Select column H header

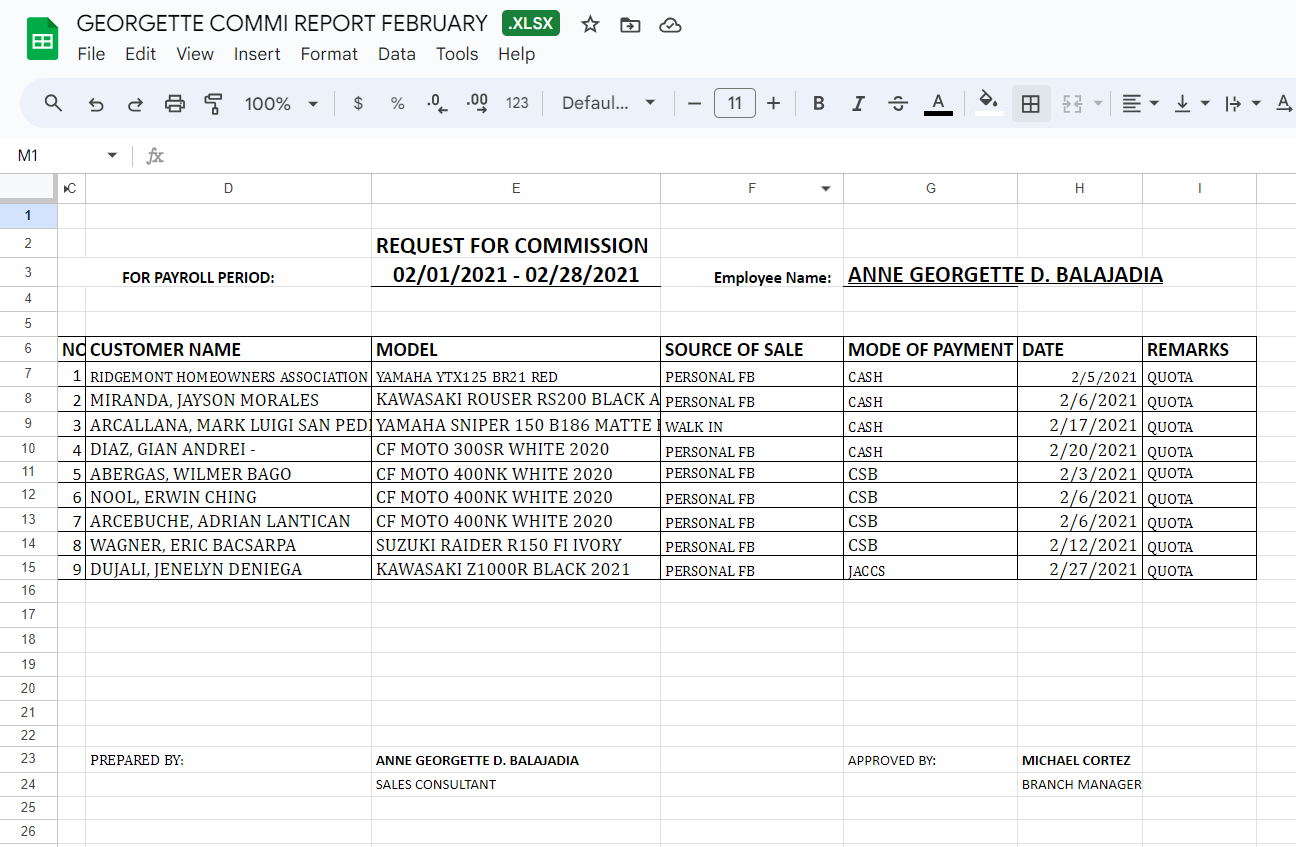point(1080,188)
